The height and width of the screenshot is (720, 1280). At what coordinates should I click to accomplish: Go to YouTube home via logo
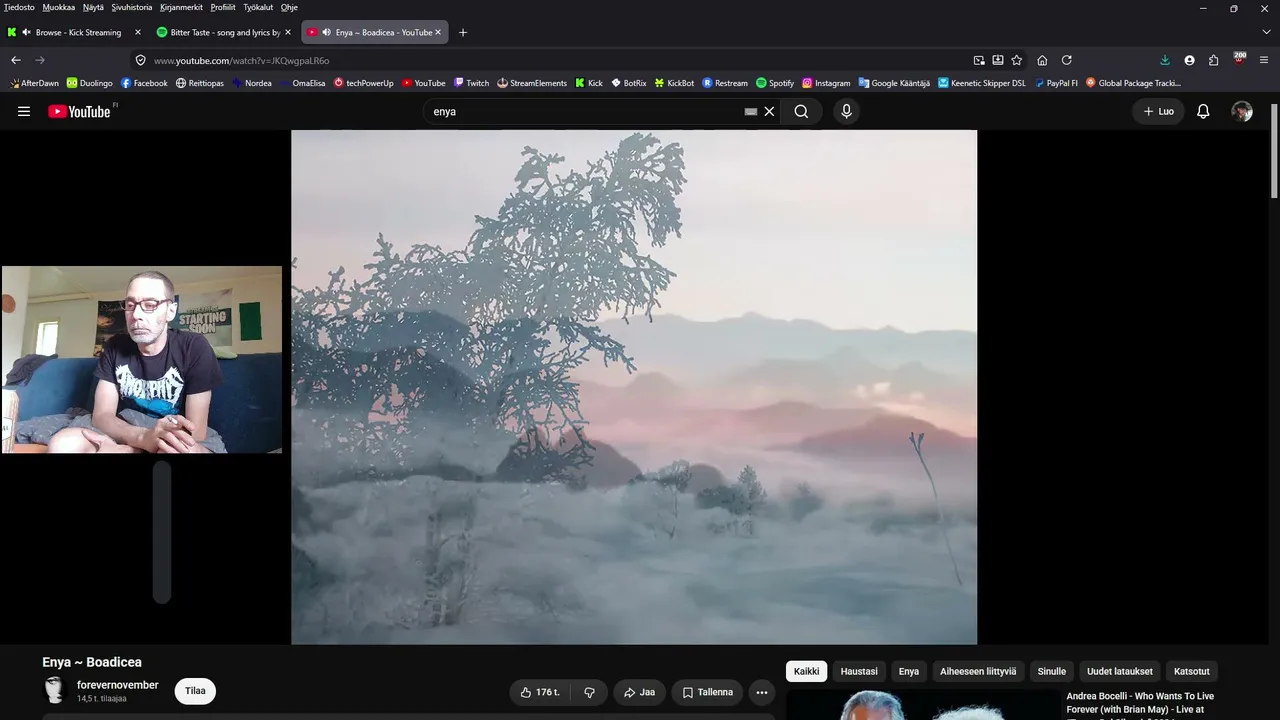[x=80, y=111]
